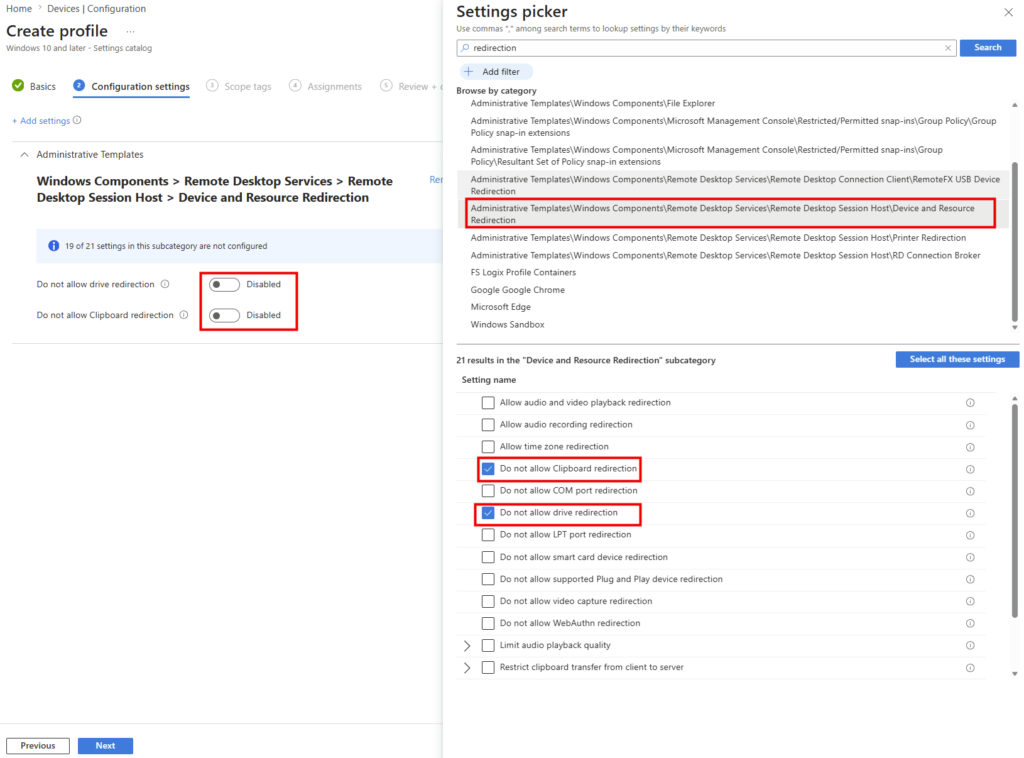Go to the Assignments tab
The height and width of the screenshot is (758, 1024).
tap(325, 86)
